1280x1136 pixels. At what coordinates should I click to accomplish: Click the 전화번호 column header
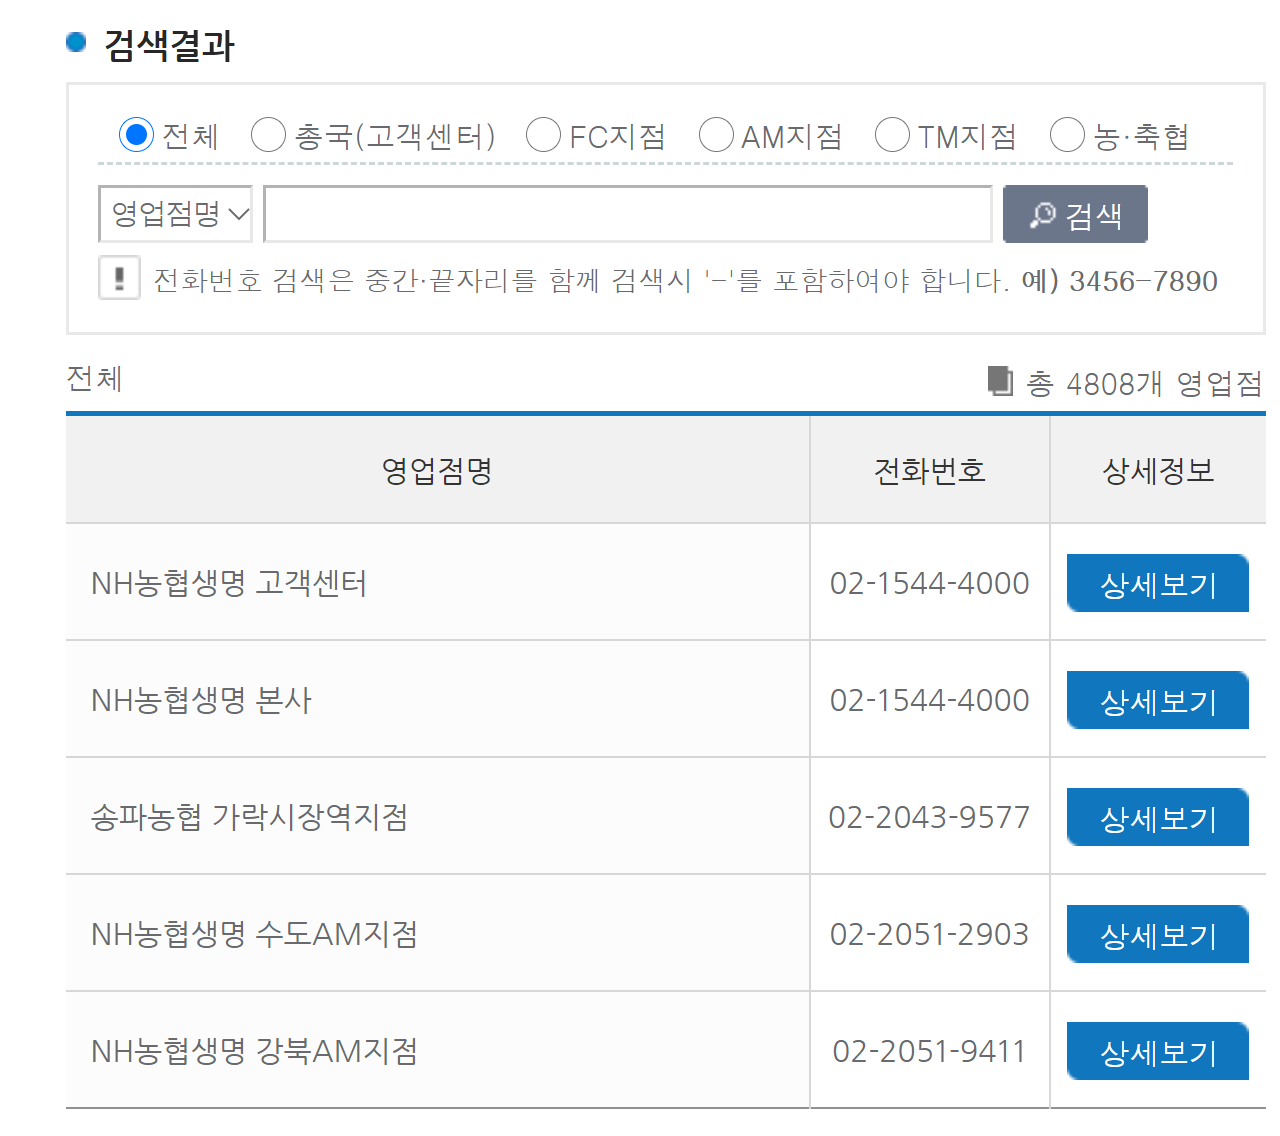coord(930,470)
